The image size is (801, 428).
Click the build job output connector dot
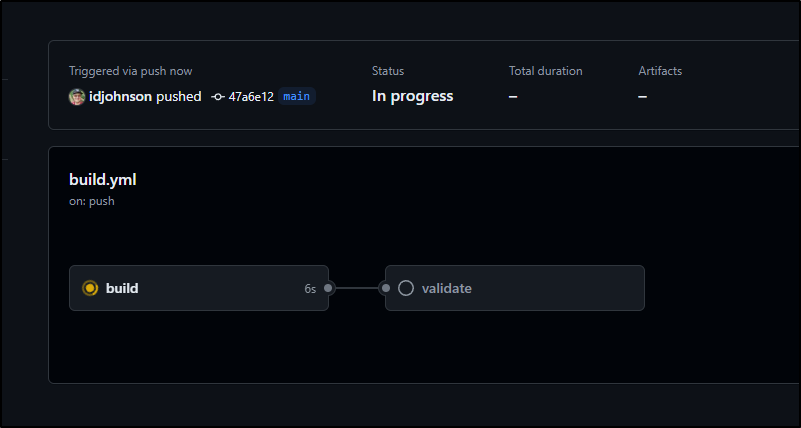pyautogui.click(x=328, y=288)
